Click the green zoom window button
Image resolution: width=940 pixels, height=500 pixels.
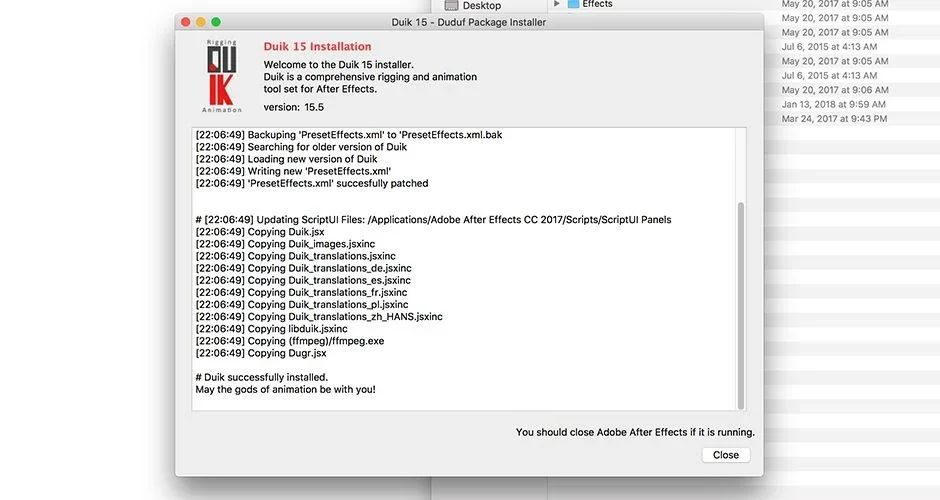[x=216, y=22]
